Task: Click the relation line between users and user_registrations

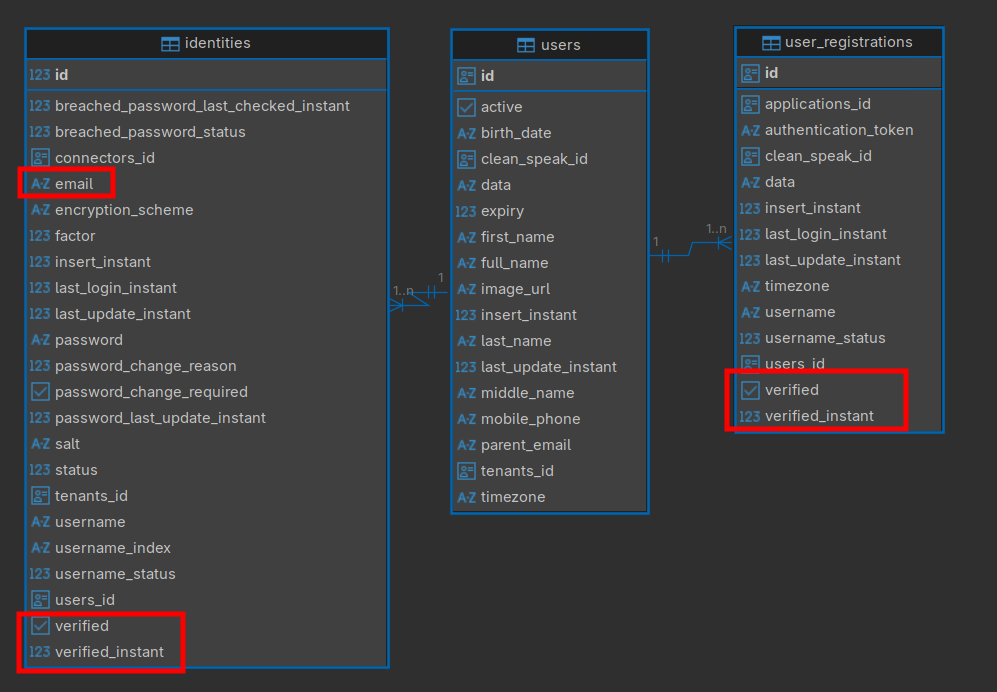Action: click(x=690, y=248)
